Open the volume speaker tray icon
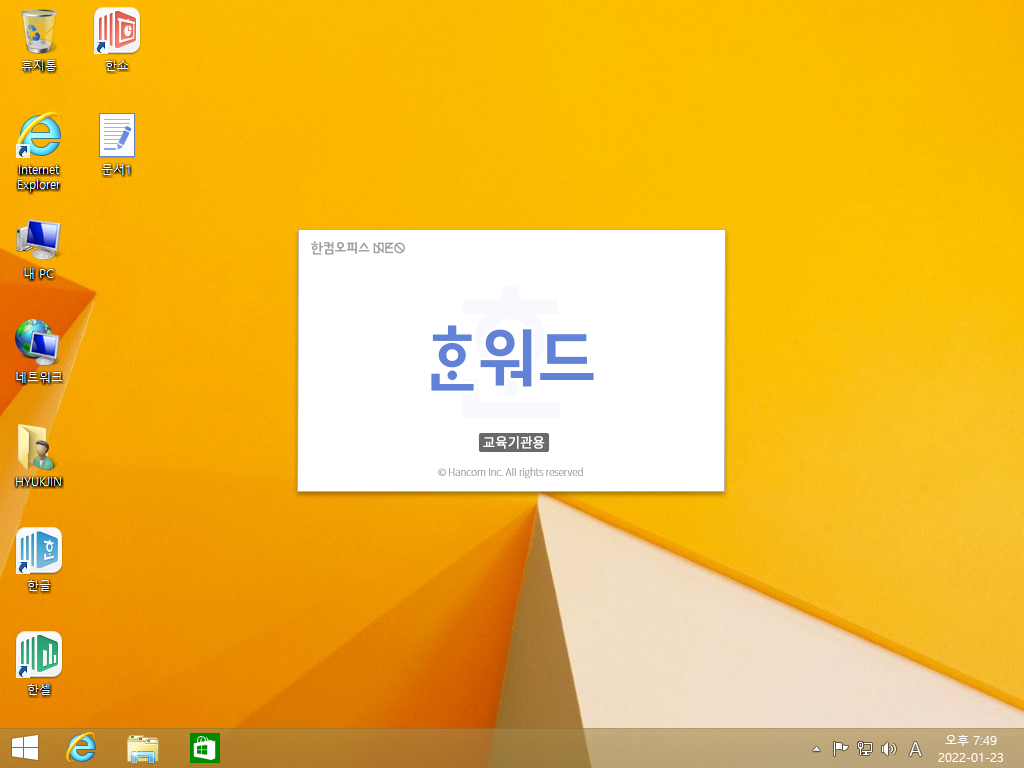Image resolution: width=1024 pixels, height=768 pixels. [888, 749]
